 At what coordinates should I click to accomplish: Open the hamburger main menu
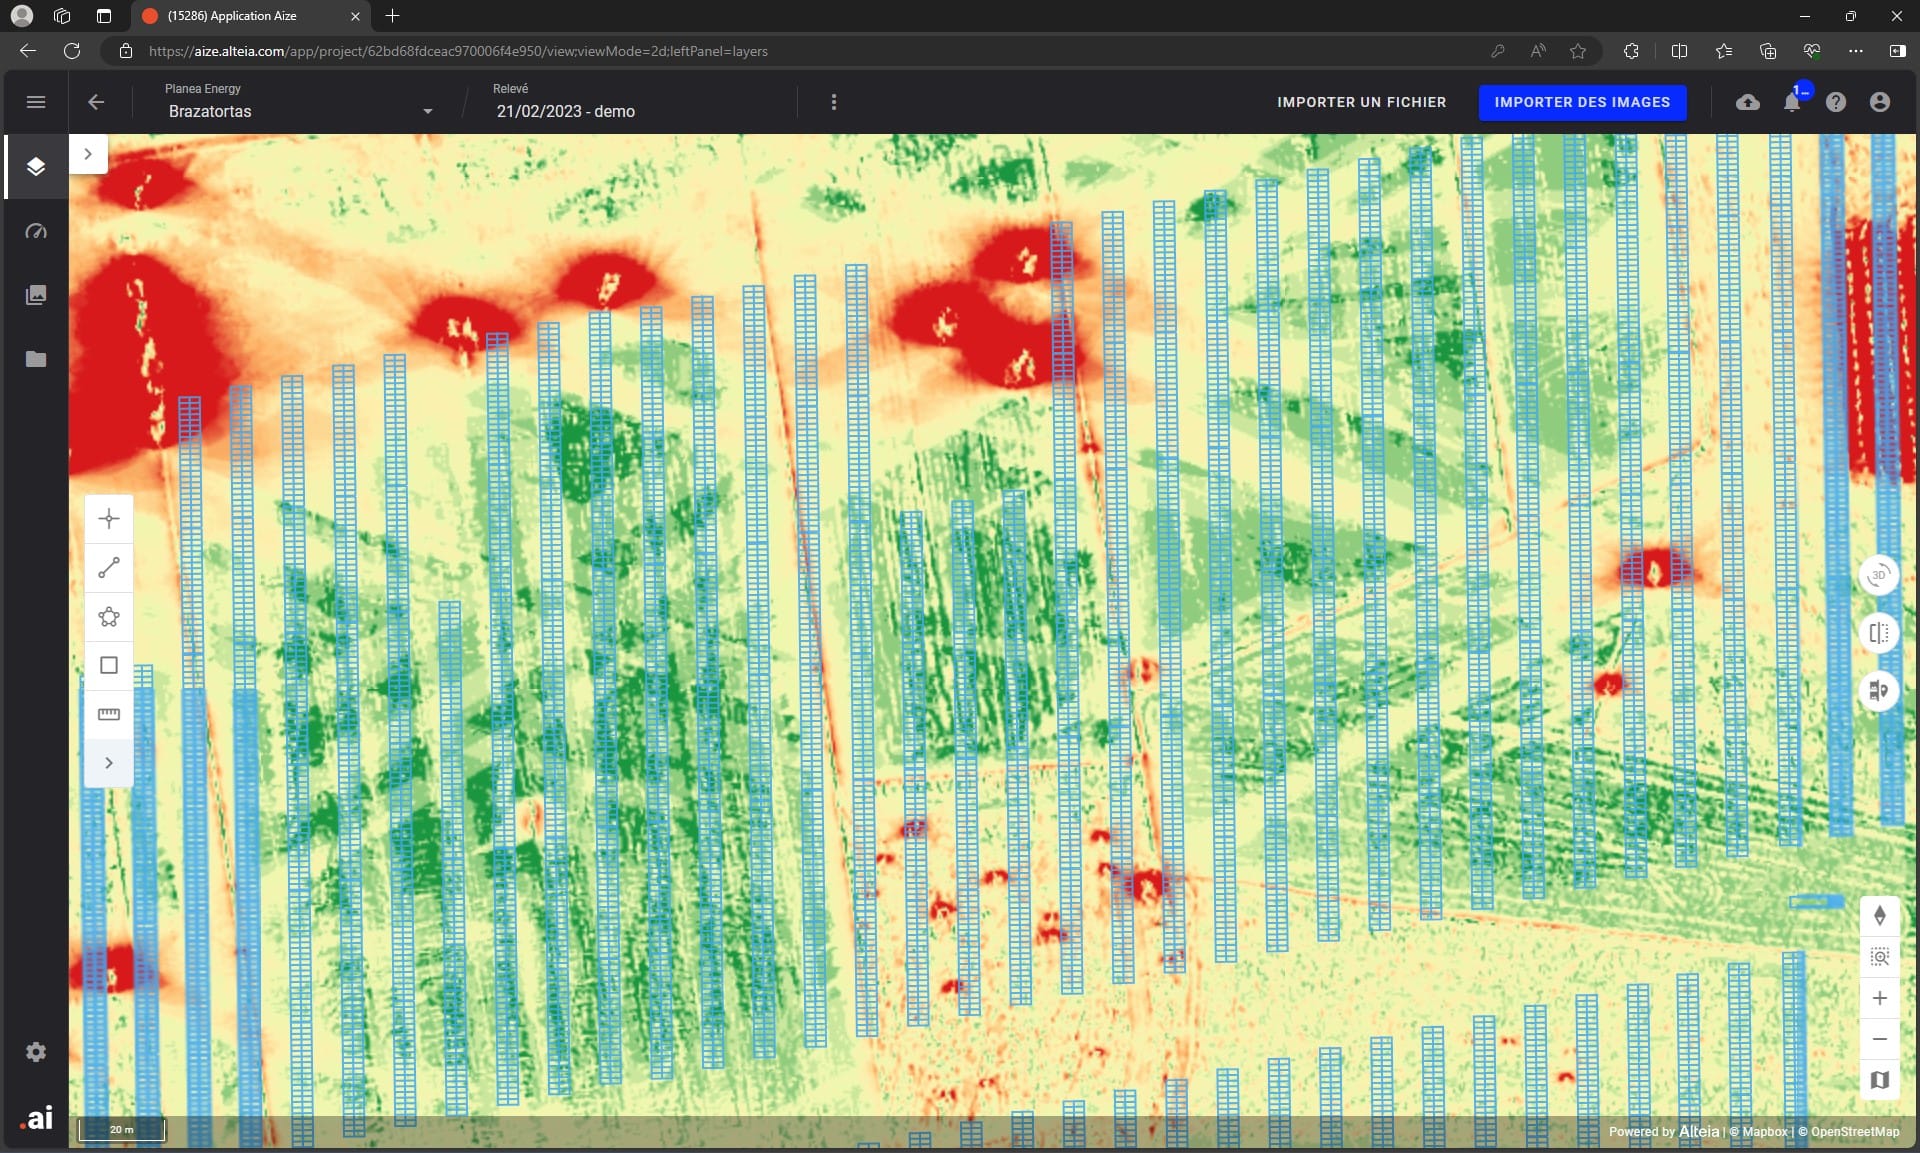(x=36, y=102)
